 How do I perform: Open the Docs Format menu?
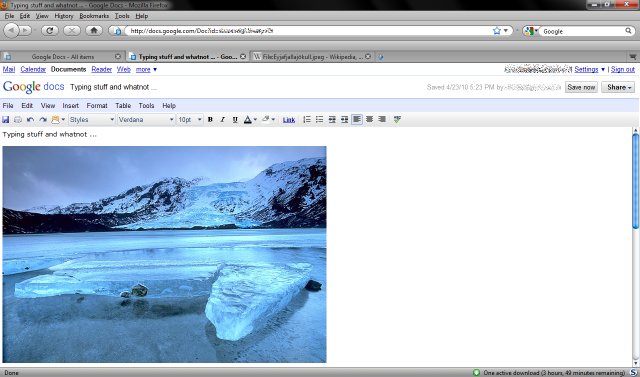pyautogui.click(x=97, y=106)
